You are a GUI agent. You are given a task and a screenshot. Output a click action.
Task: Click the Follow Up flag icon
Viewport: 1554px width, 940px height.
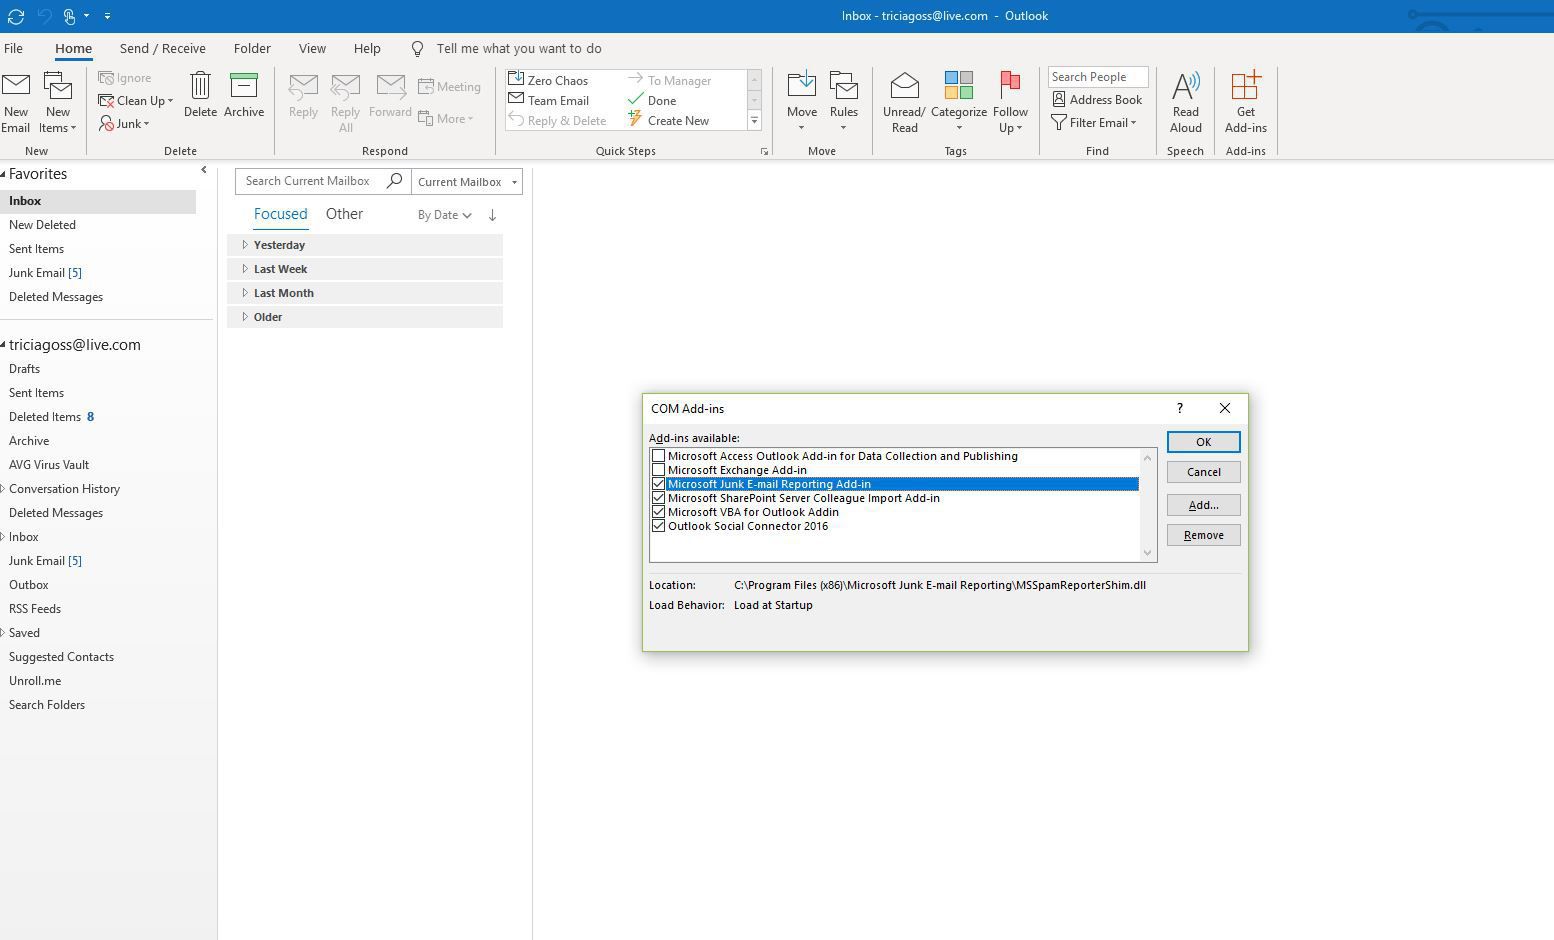pos(1010,86)
